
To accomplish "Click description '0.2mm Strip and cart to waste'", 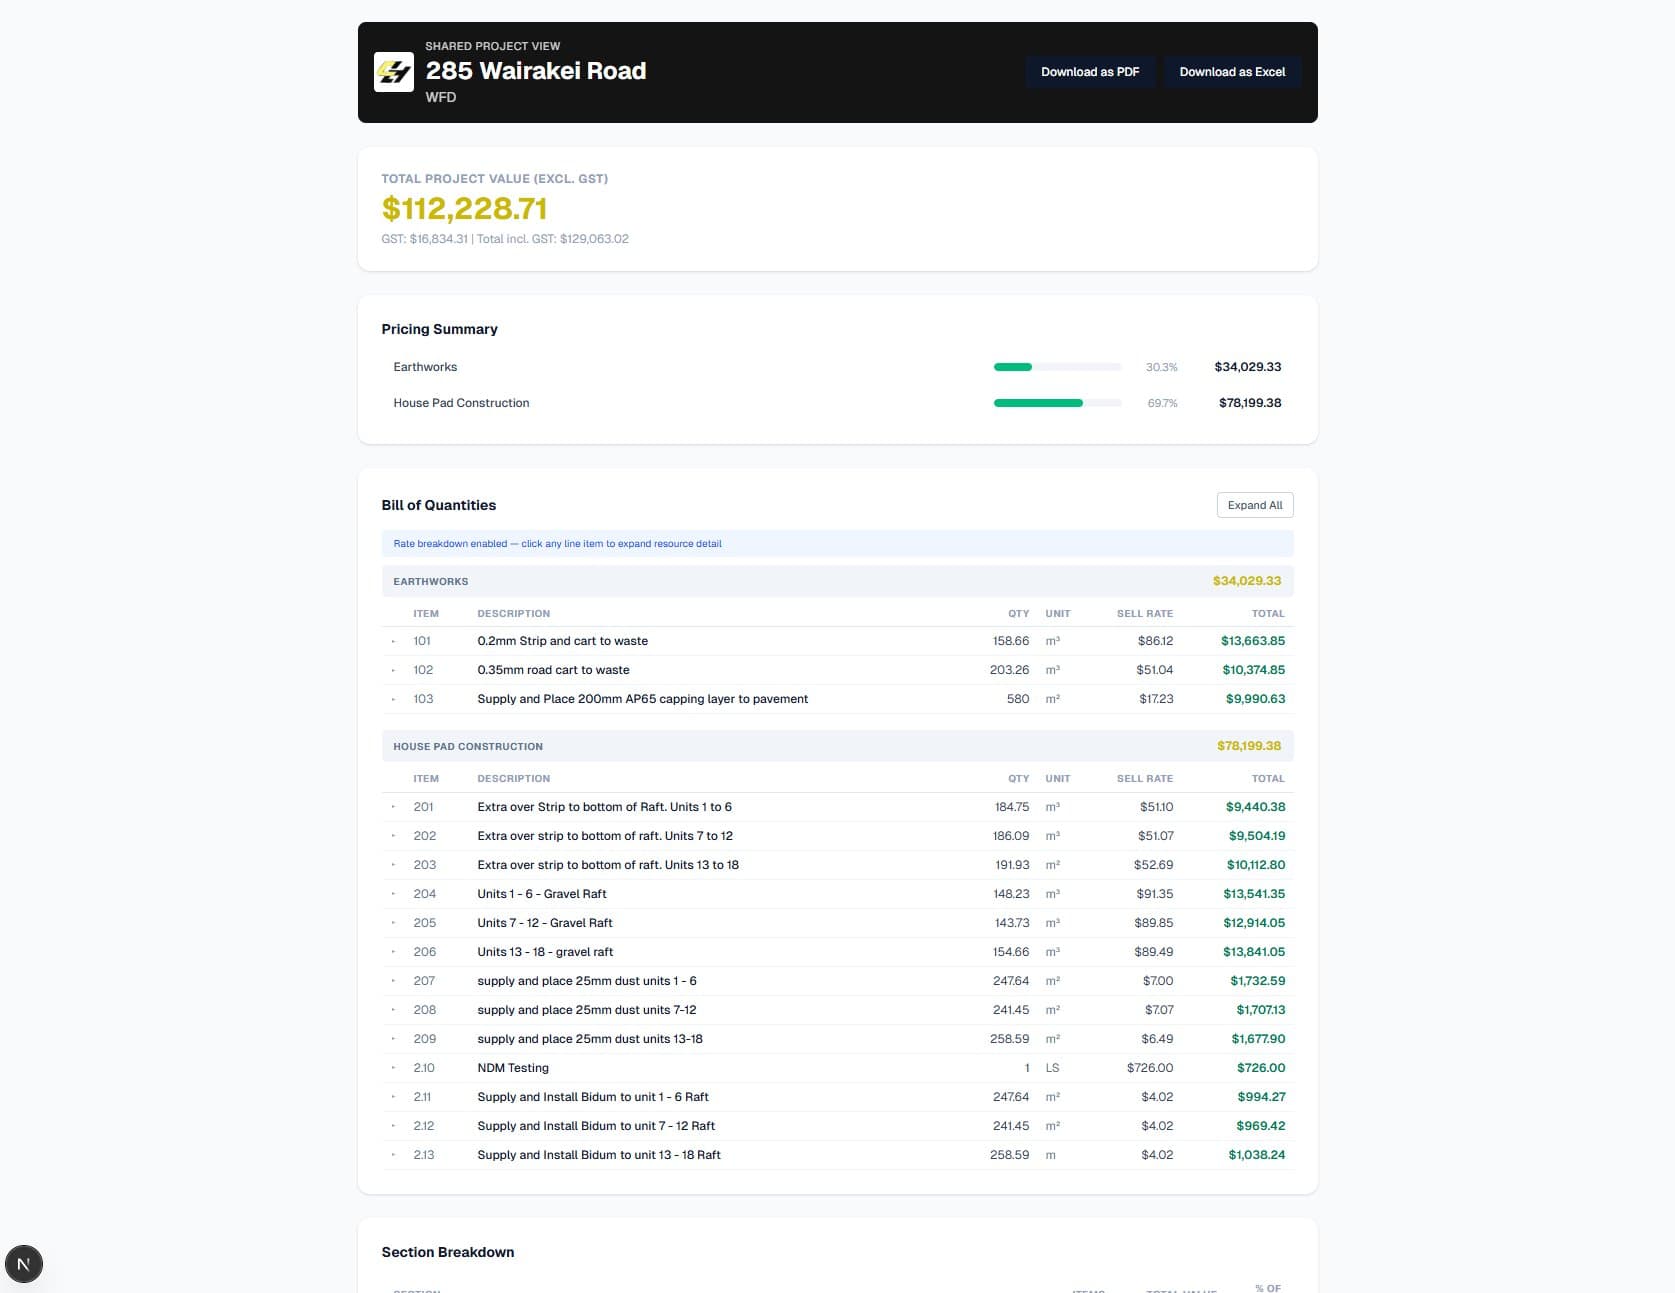I will tap(562, 641).
